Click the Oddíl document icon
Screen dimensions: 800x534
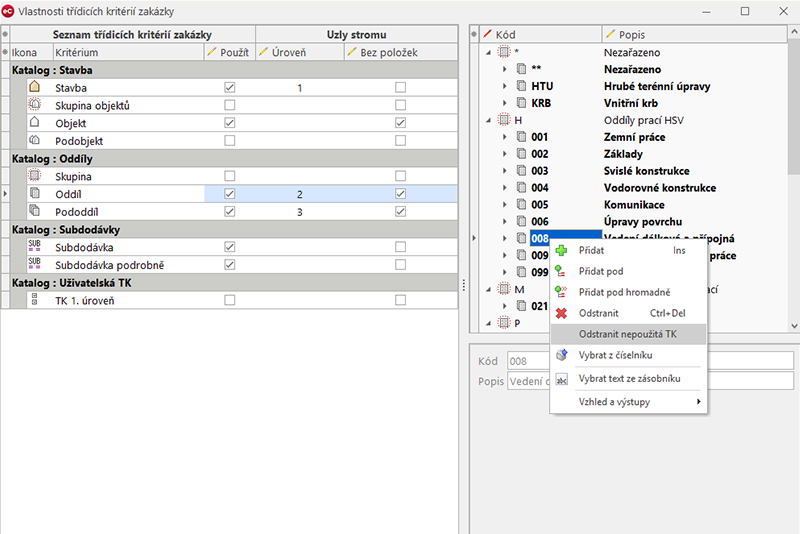tap(35, 193)
